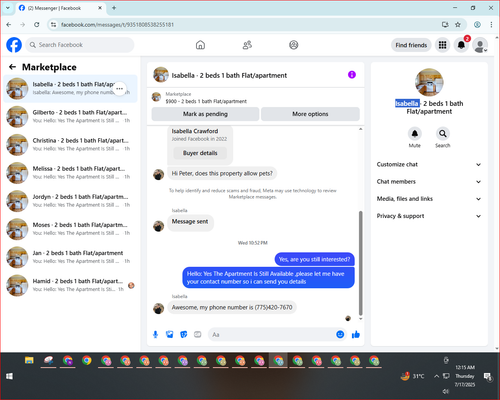The image size is (500, 400).
Task: Click the $900 Marketplace listing link
Action: pos(206,101)
